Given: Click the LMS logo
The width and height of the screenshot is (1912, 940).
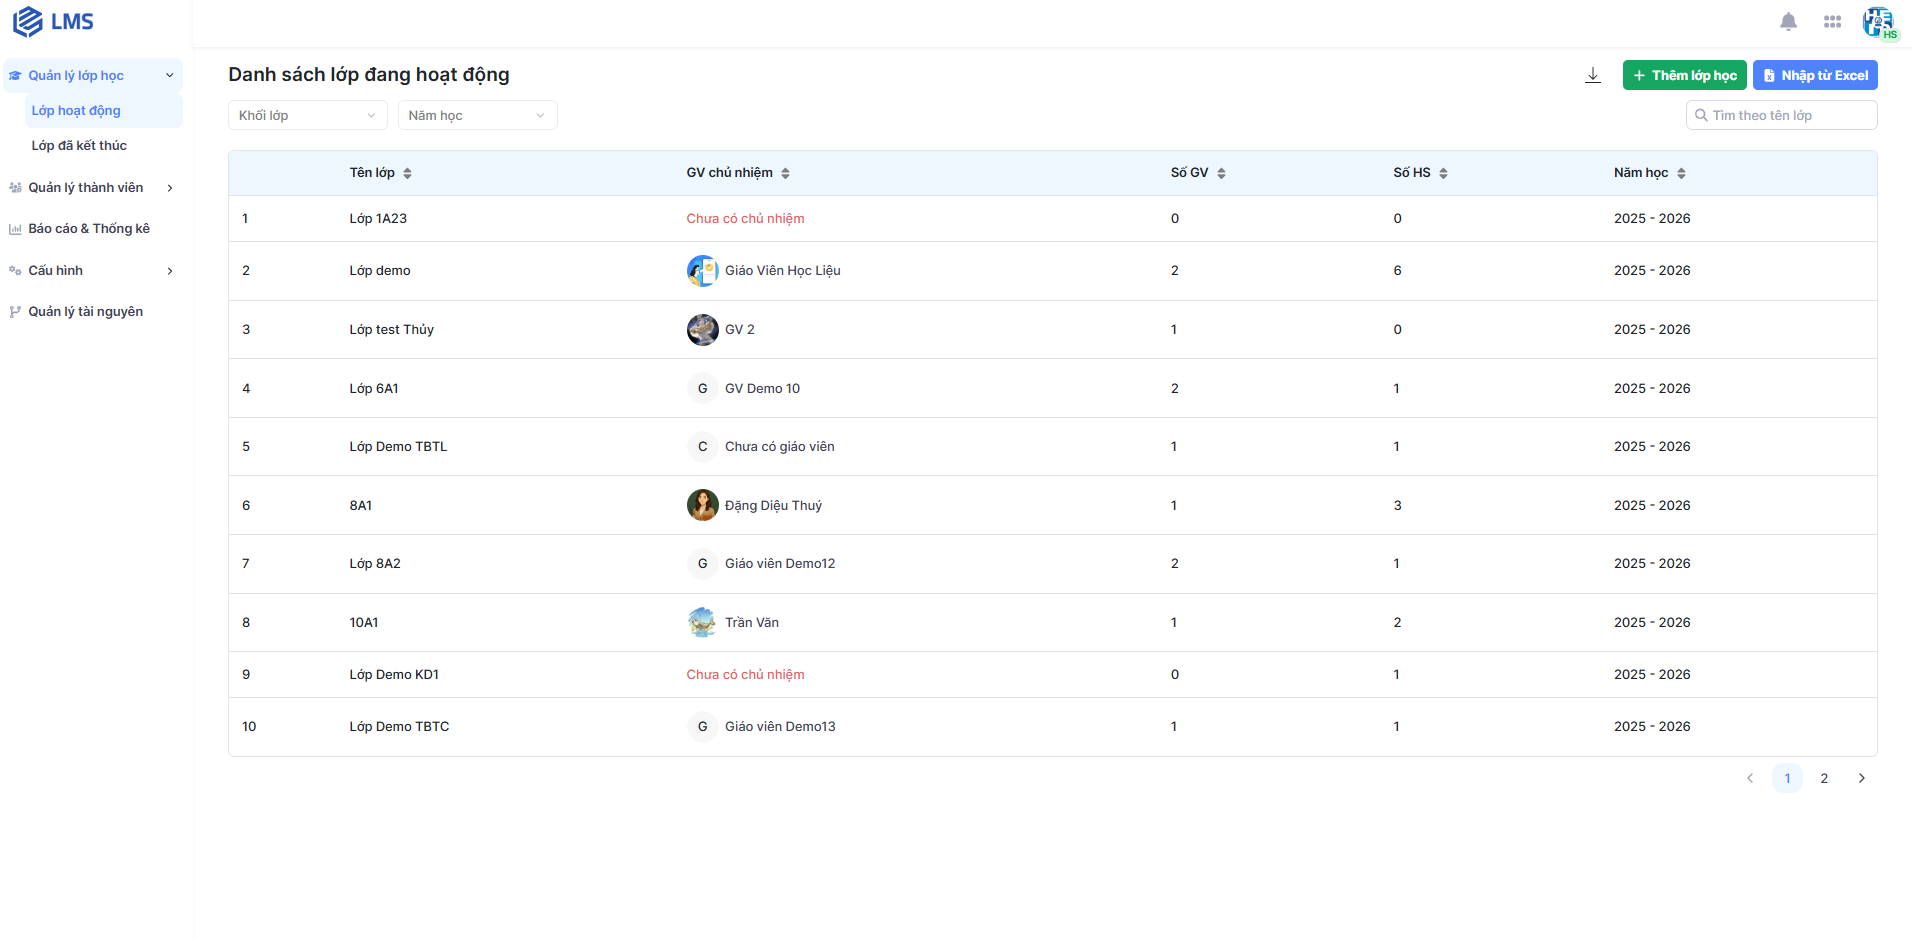Looking at the screenshot, I should (x=54, y=21).
